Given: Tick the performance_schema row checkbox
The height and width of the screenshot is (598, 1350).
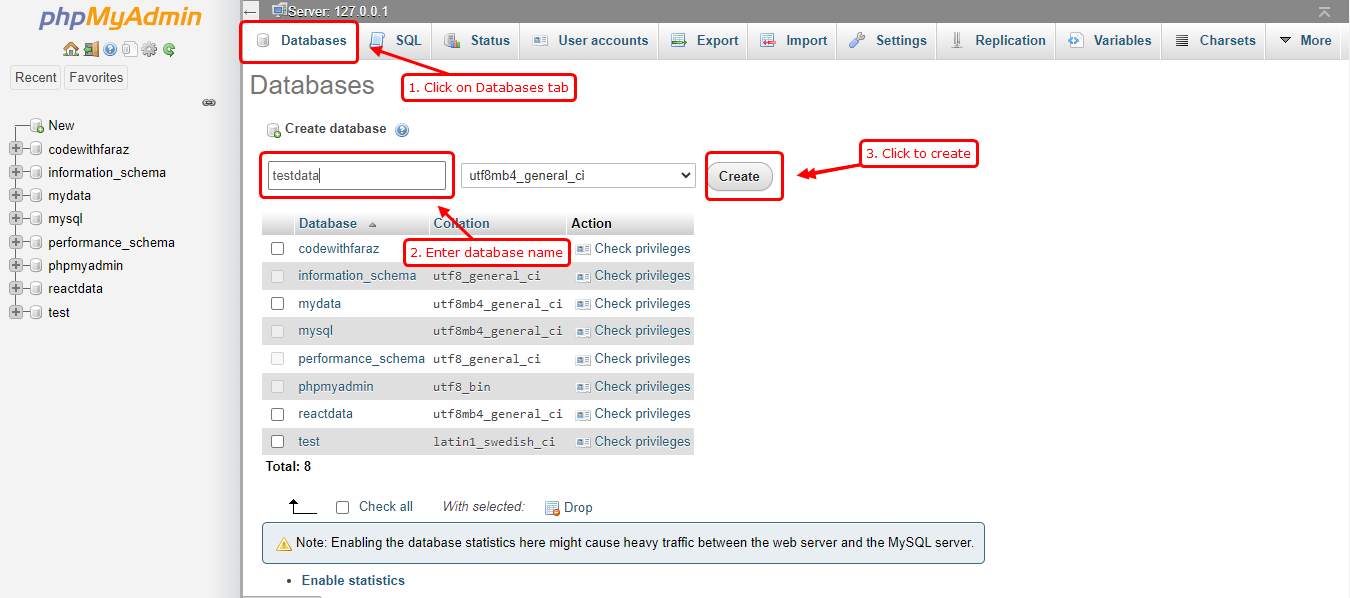Looking at the screenshot, I should [277, 359].
